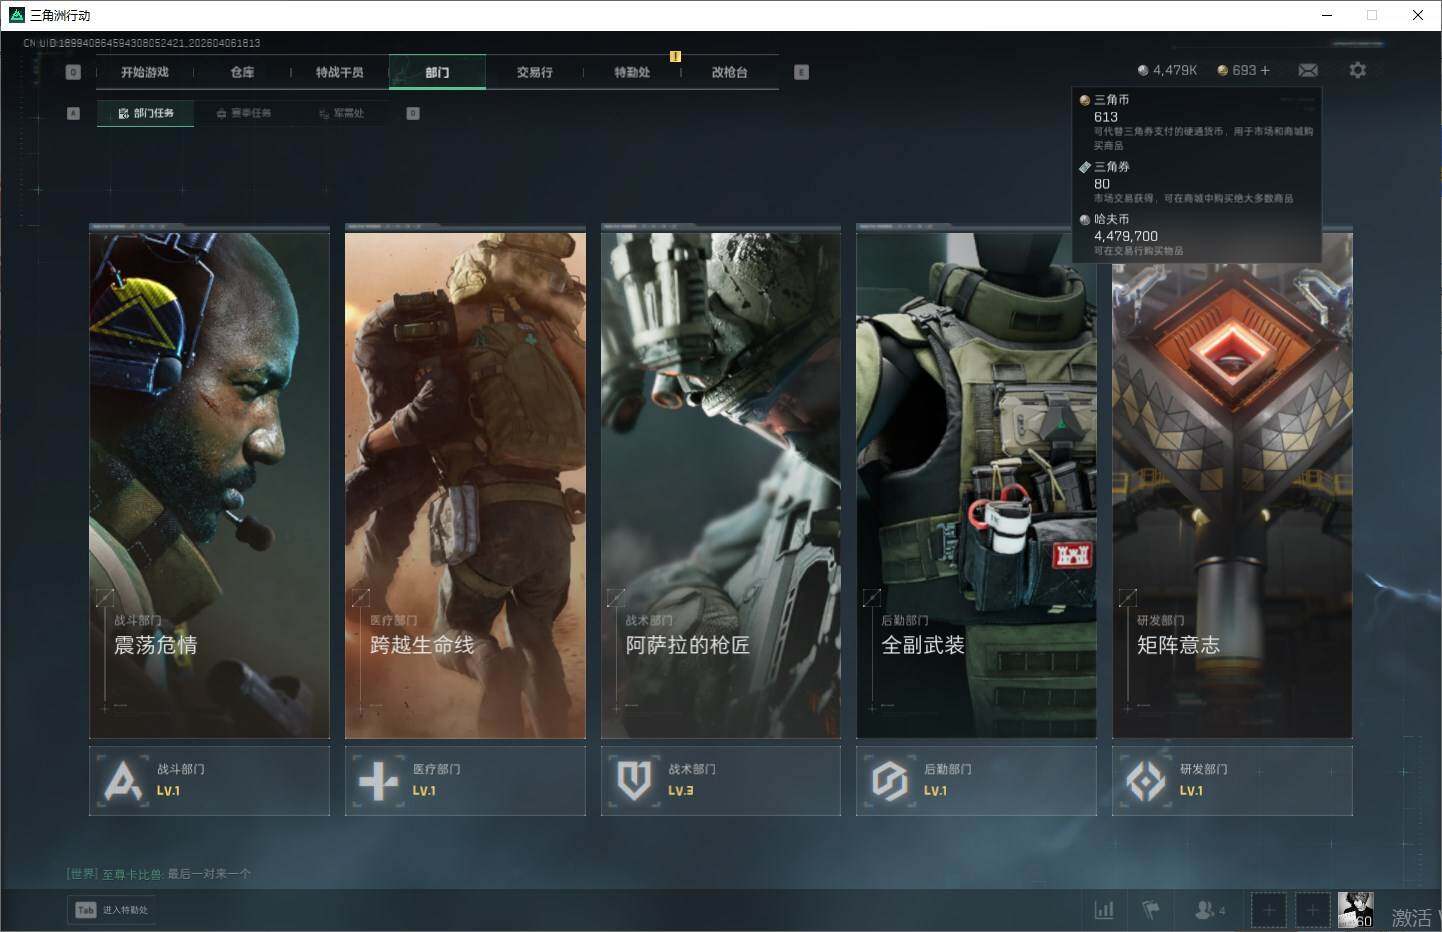
Task: Open the 交易行 tab
Action: tap(534, 72)
